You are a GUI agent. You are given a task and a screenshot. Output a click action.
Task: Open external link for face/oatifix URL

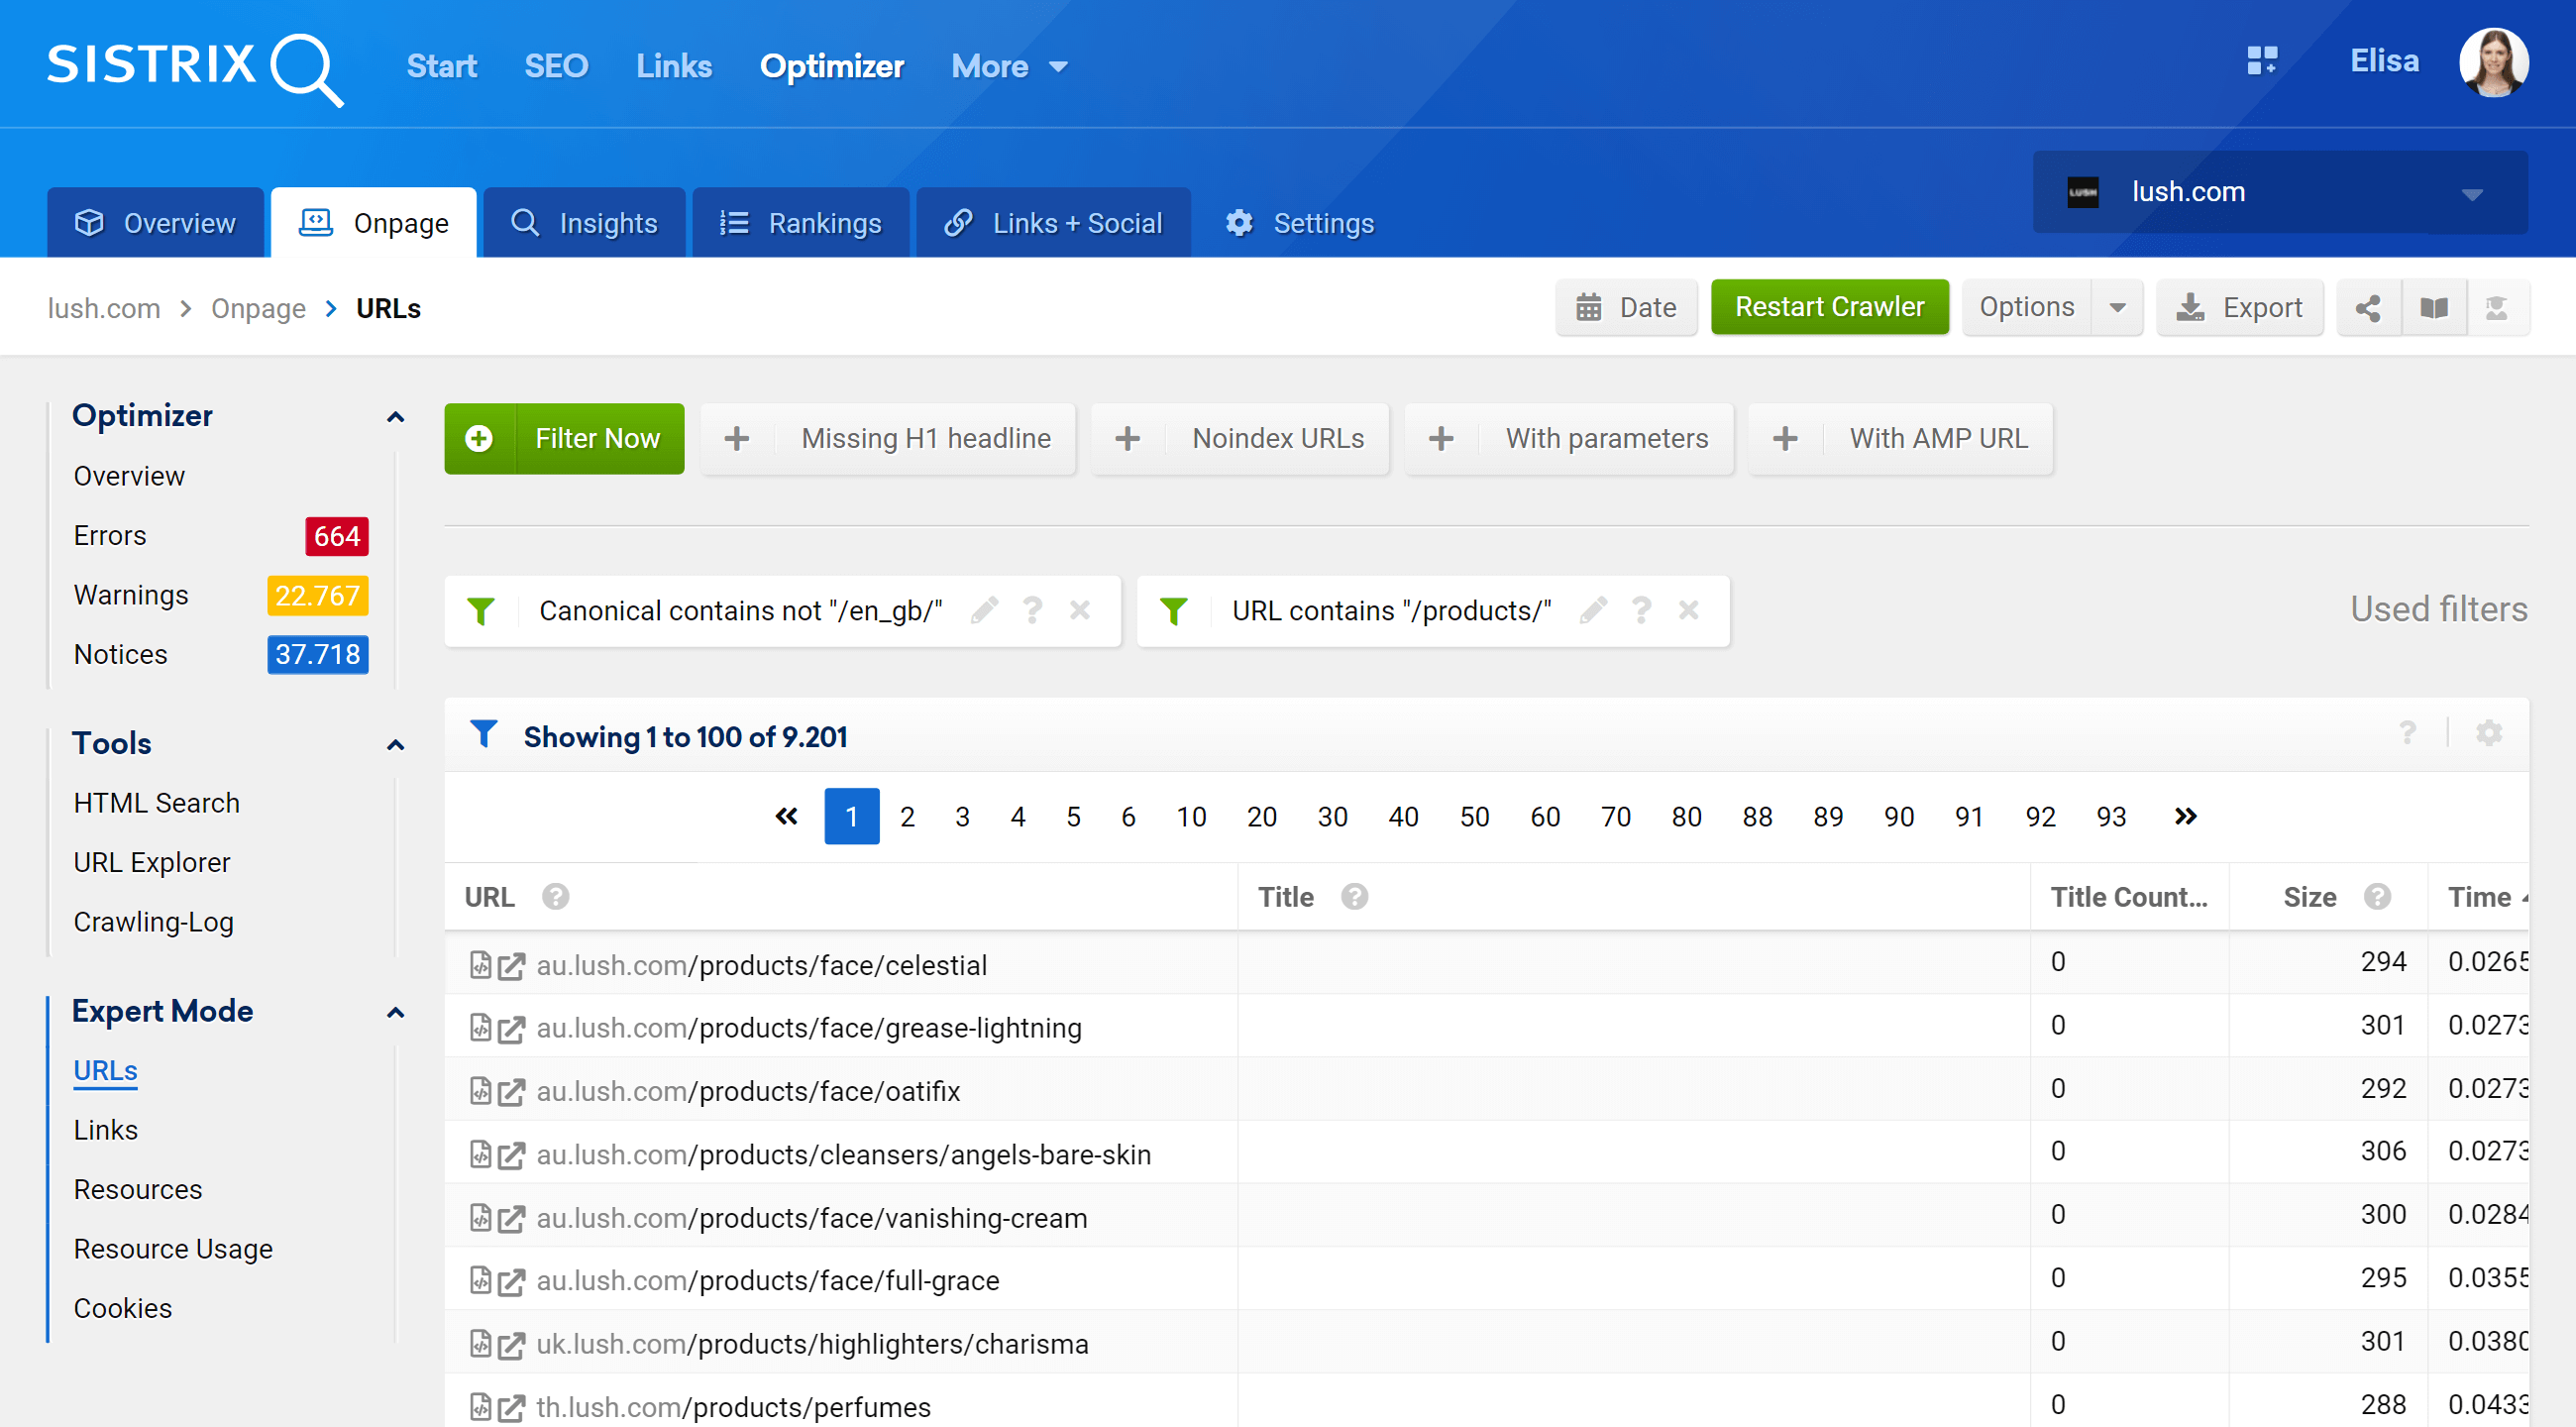point(511,1092)
